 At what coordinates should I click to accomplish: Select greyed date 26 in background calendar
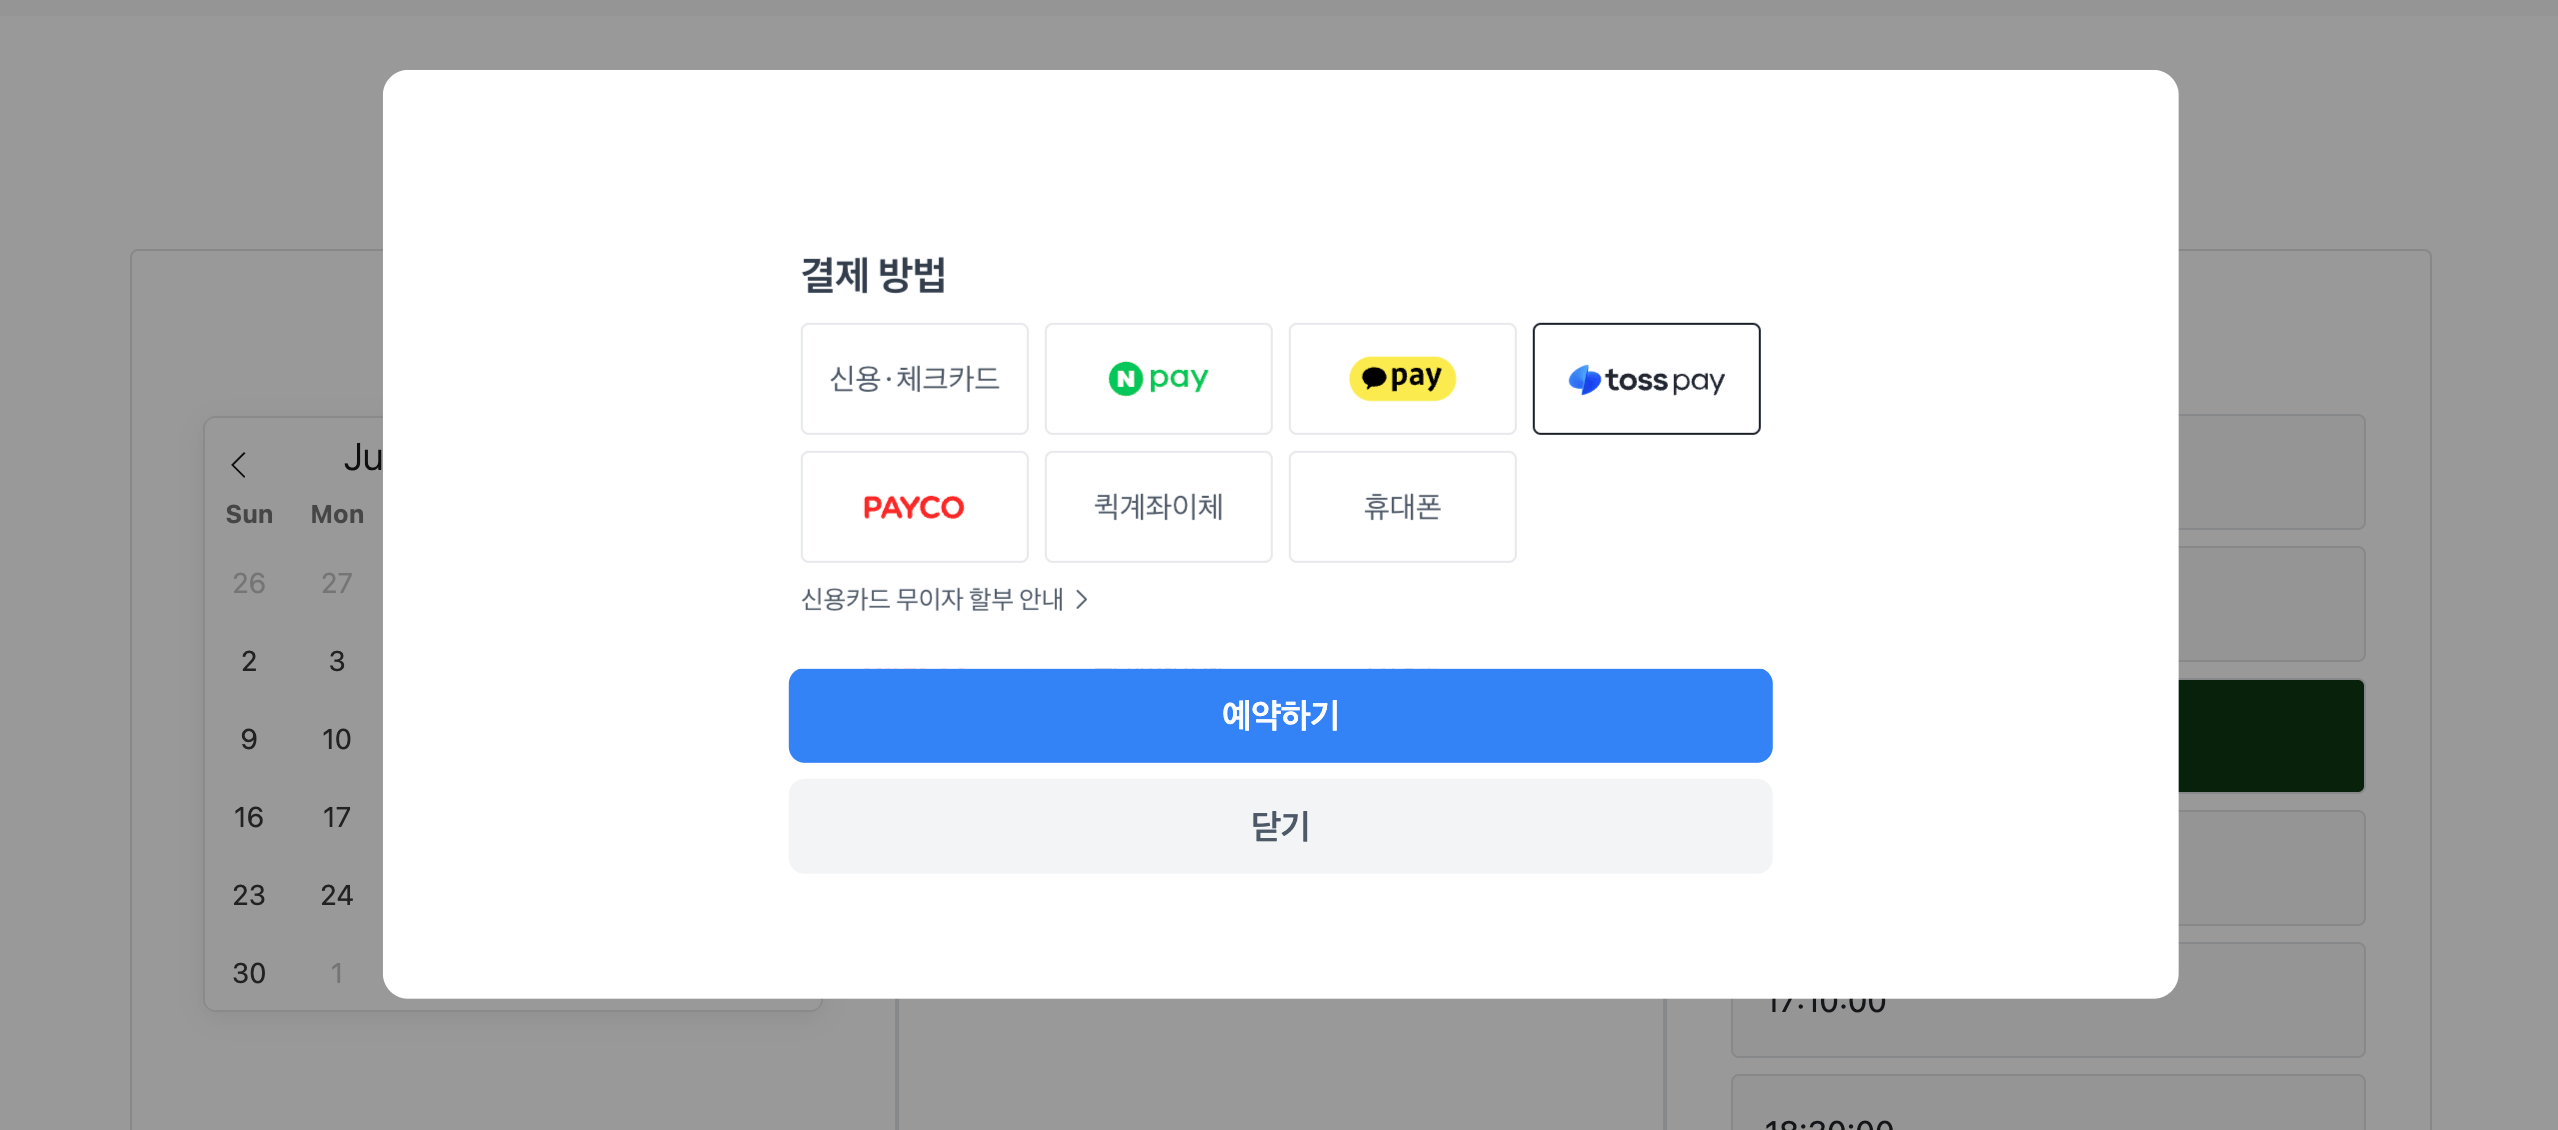point(249,583)
